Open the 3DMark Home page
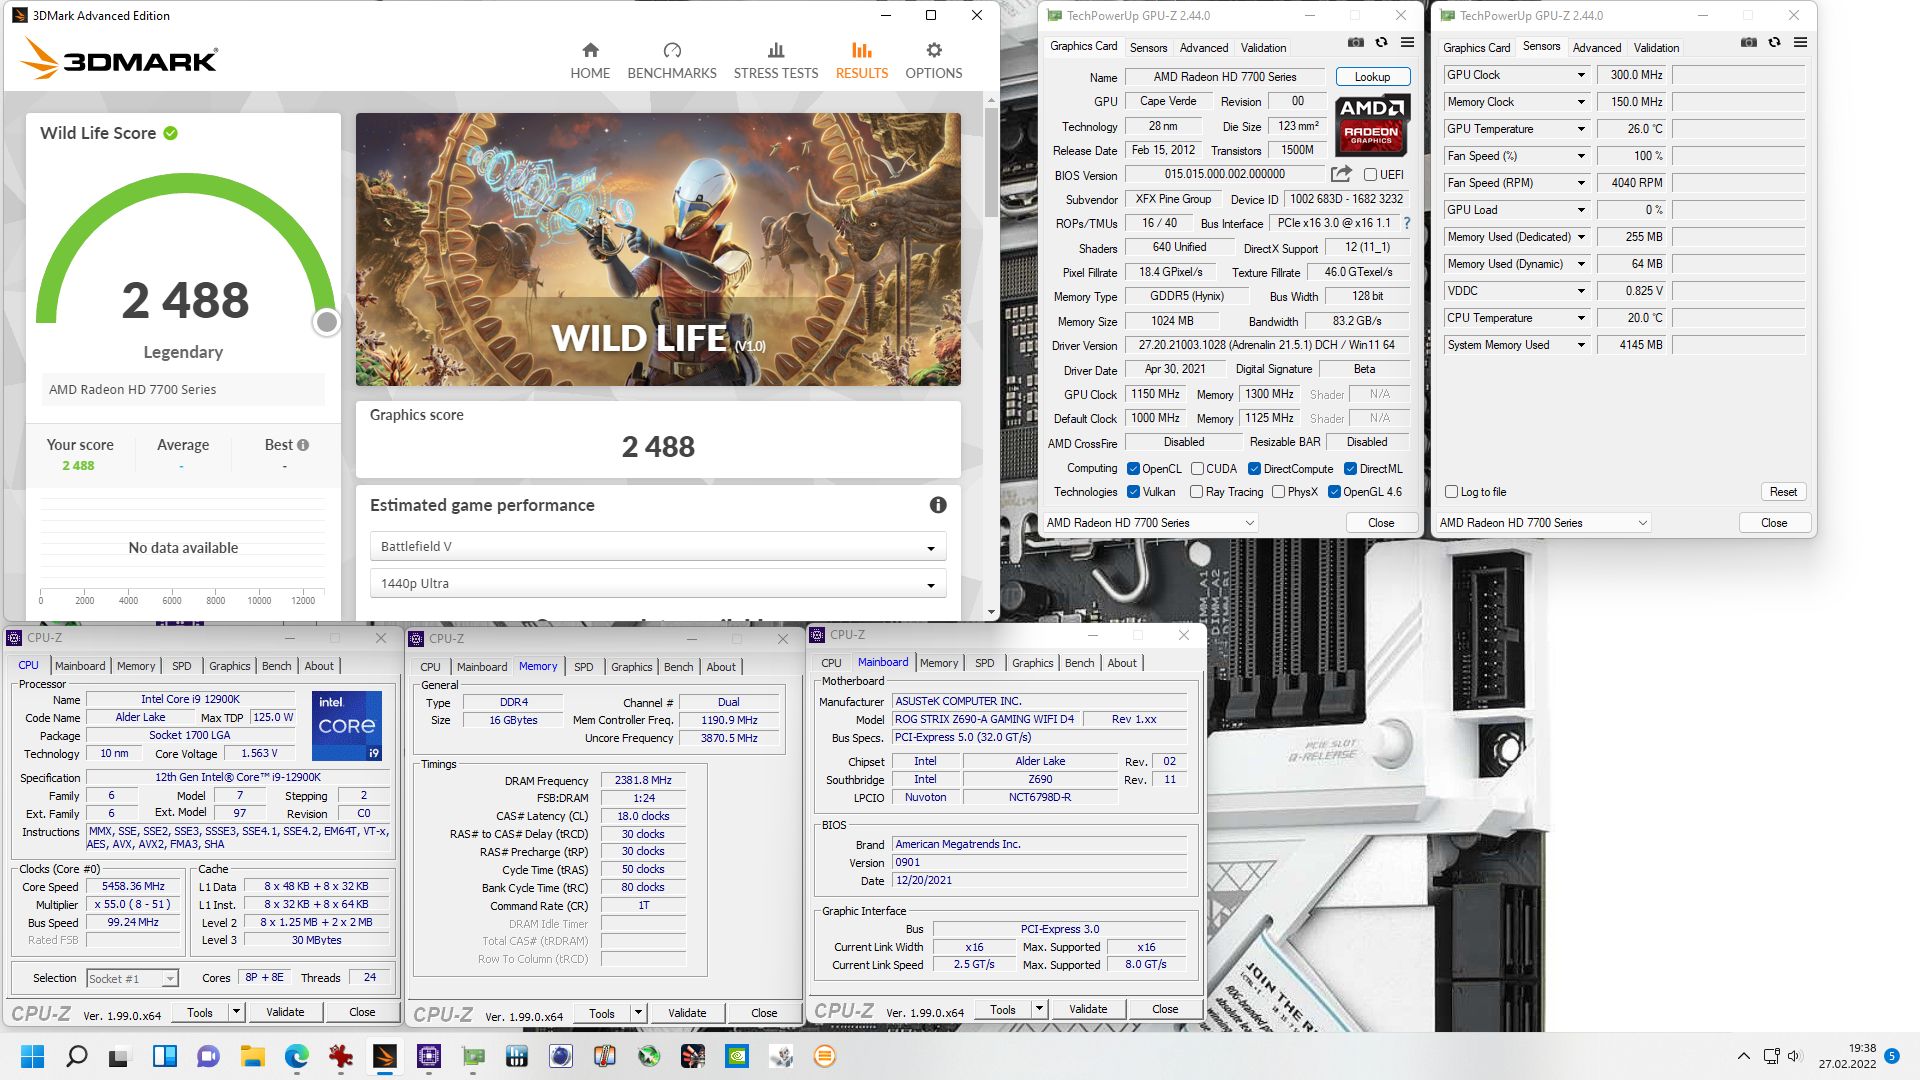This screenshot has width=1920, height=1080. (x=590, y=60)
